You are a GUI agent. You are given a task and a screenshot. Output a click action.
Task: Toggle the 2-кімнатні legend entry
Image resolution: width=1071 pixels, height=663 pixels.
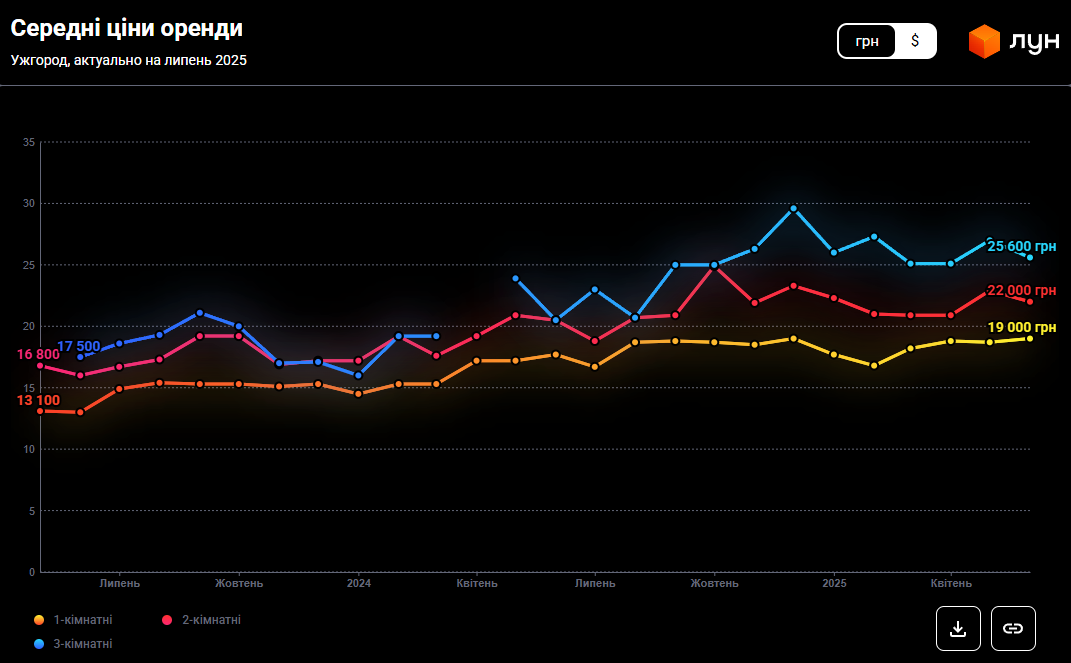coord(210,620)
